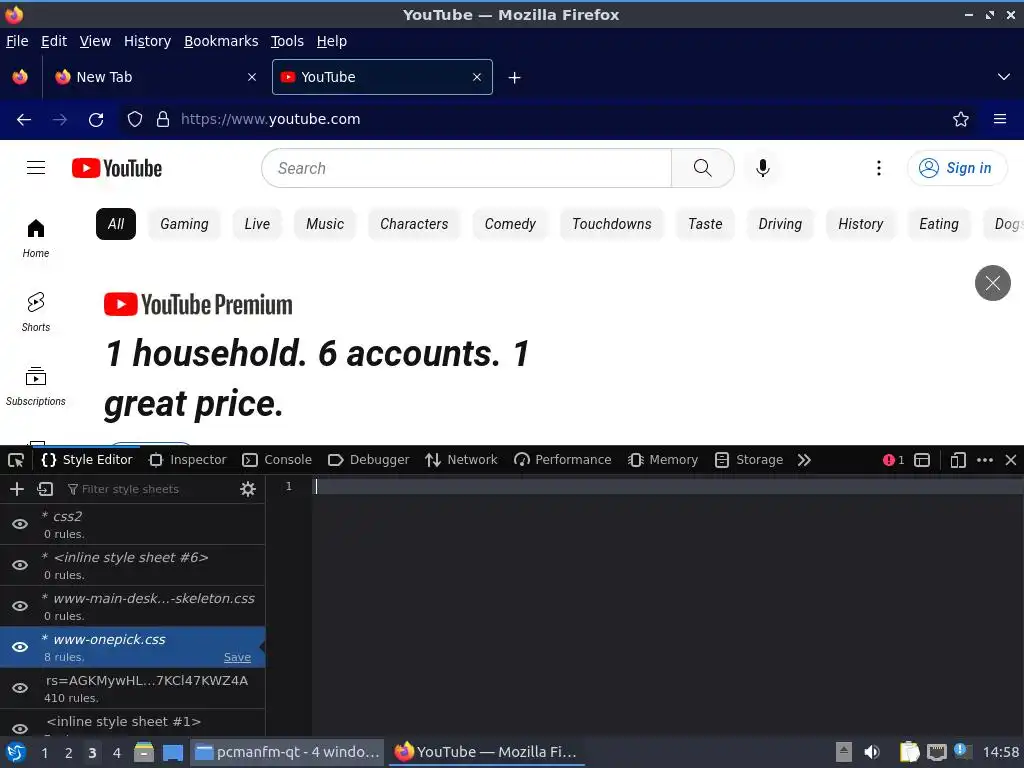Open the File menu

click(x=17, y=41)
